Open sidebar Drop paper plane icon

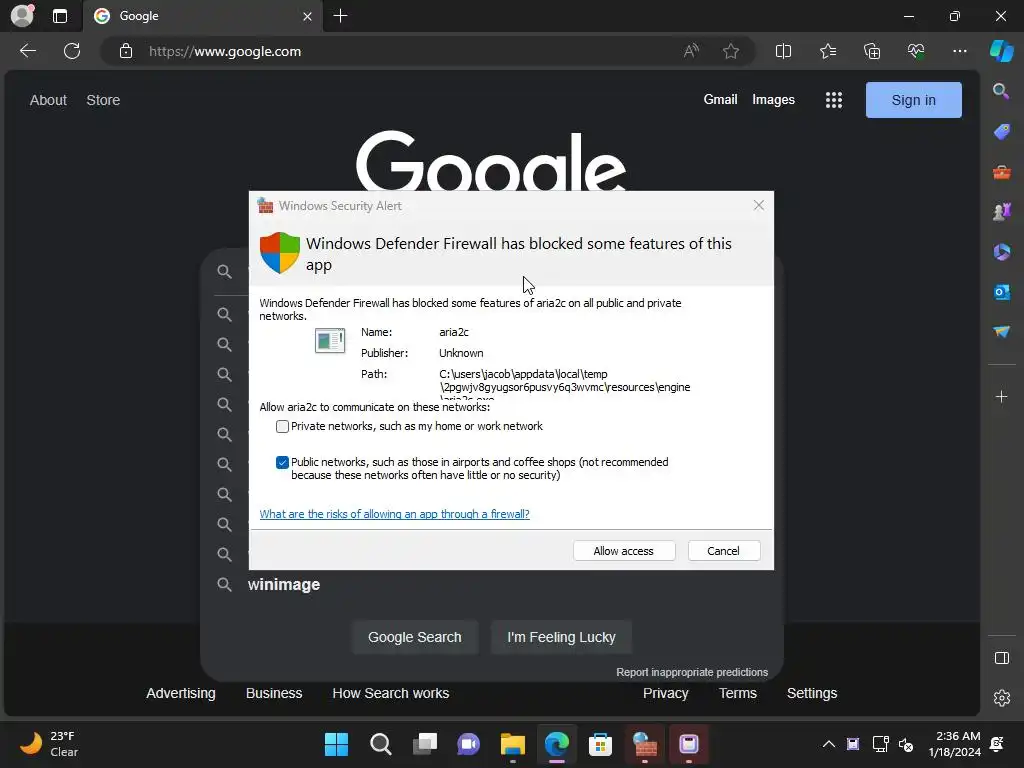point(1001,332)
